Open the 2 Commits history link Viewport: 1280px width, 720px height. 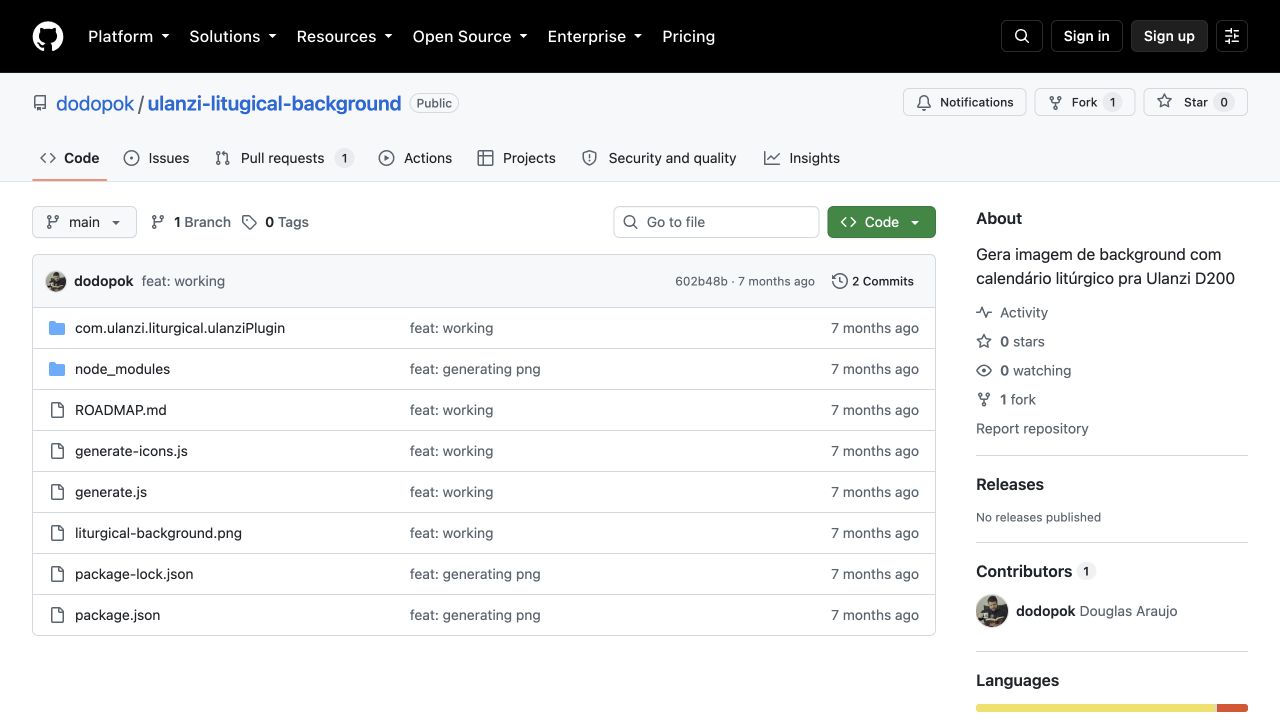(x=873, y=281)
